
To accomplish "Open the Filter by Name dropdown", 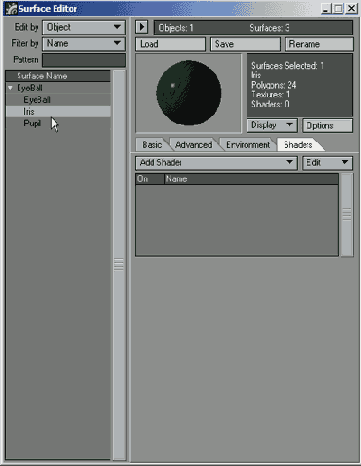I will 84,43.
